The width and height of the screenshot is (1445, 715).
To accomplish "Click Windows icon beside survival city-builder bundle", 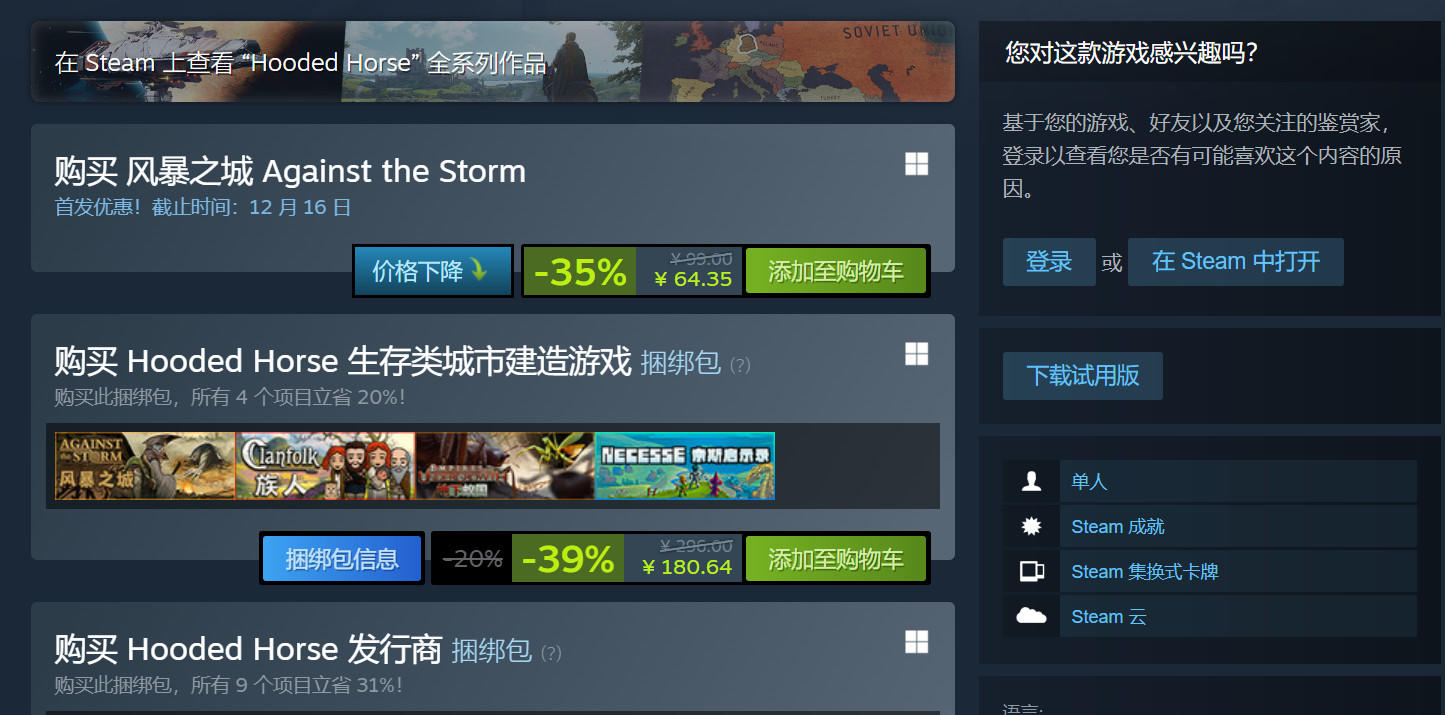I will pyautogui.click(x=917, y=354).
